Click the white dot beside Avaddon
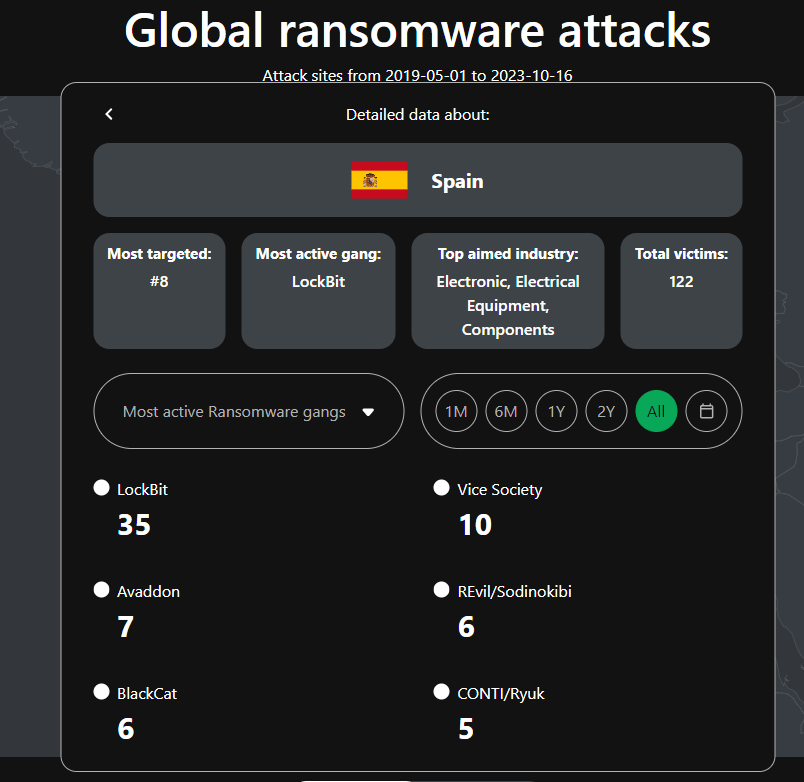 pos(101,590)
